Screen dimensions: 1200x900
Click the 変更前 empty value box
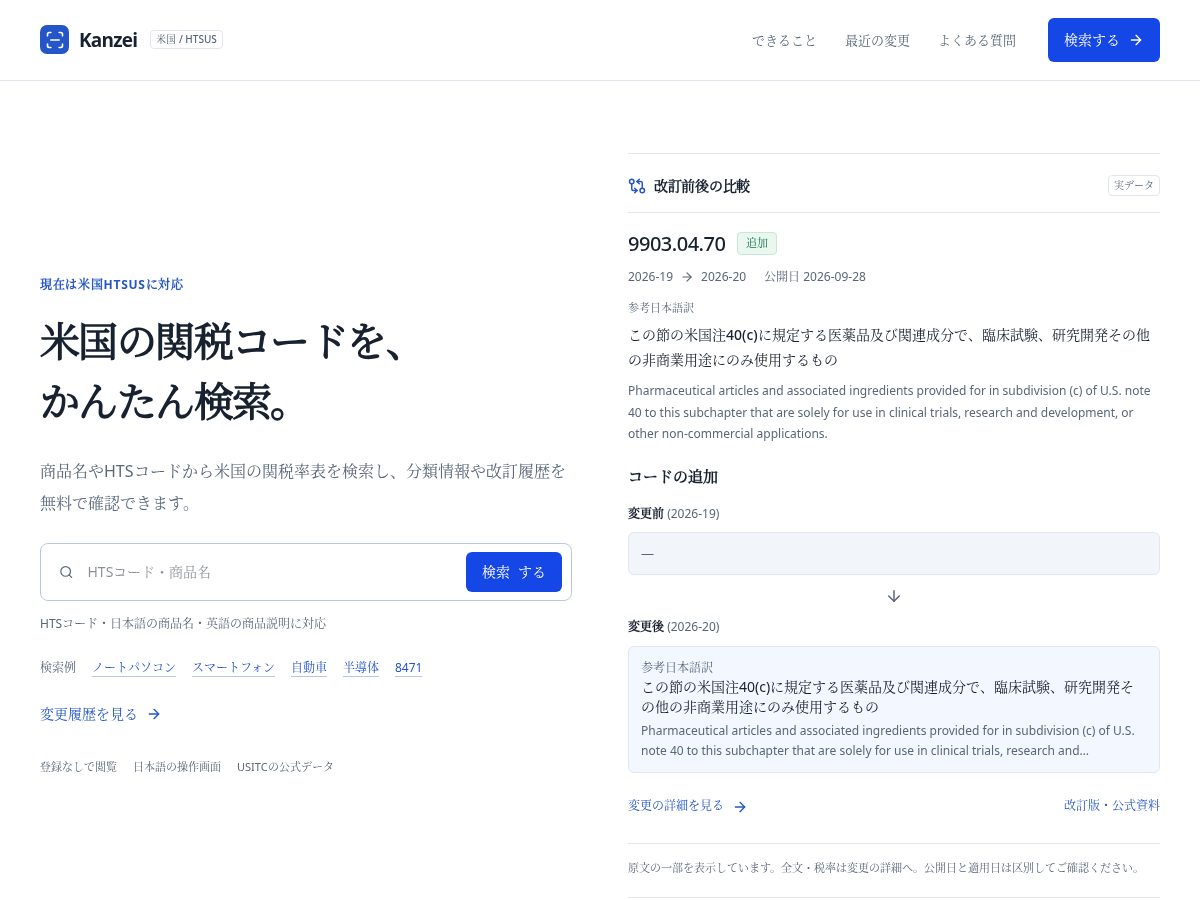point(894,553)
